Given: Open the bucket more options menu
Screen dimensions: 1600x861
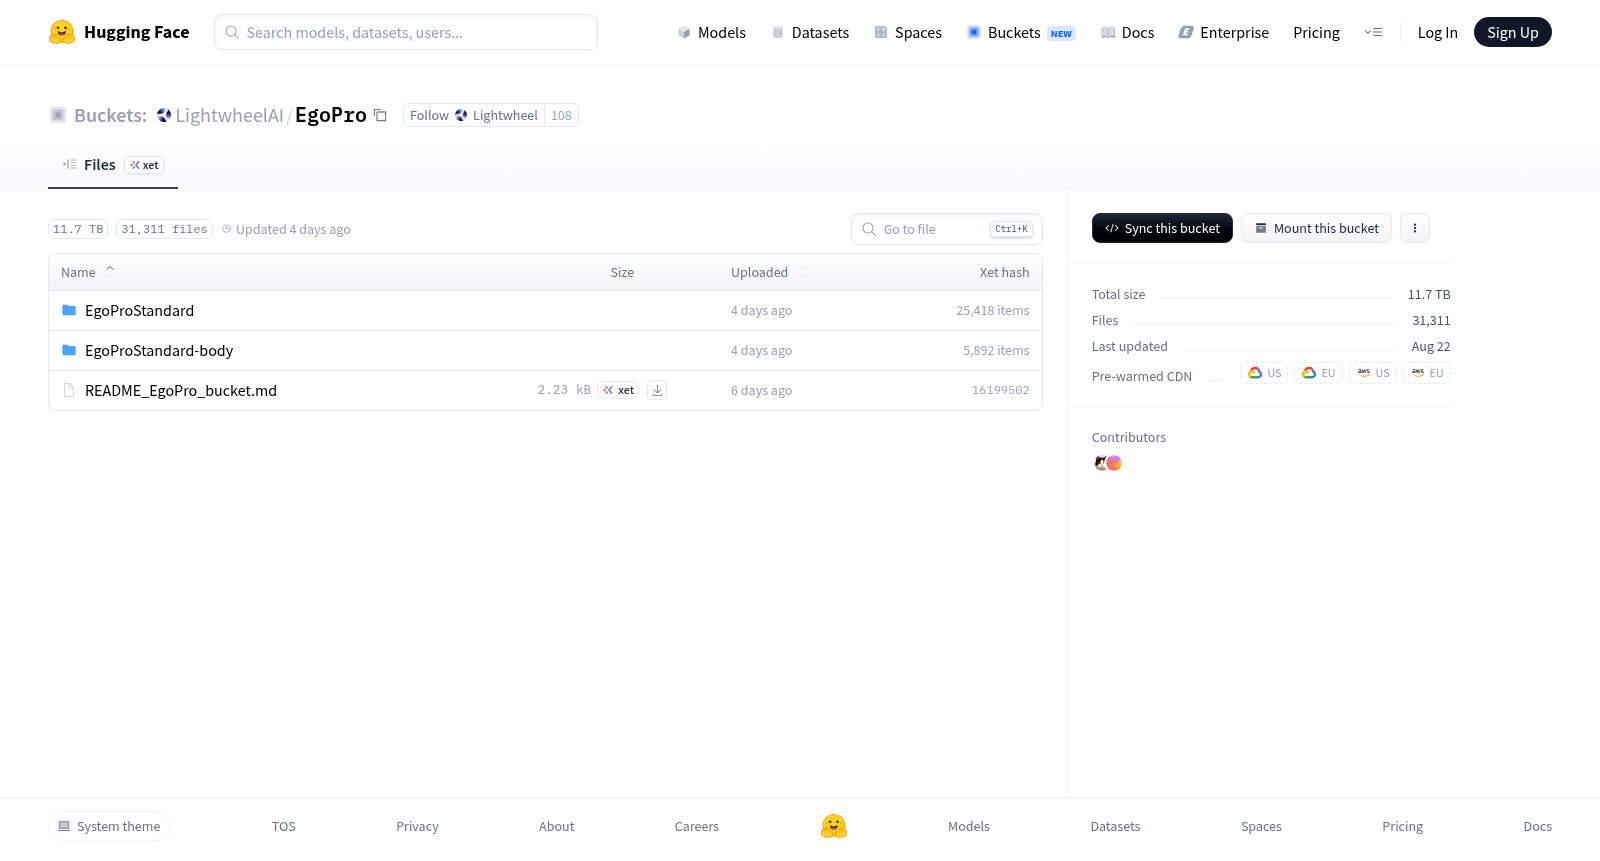Looking at the screenshot, I should coord(1415,228).
